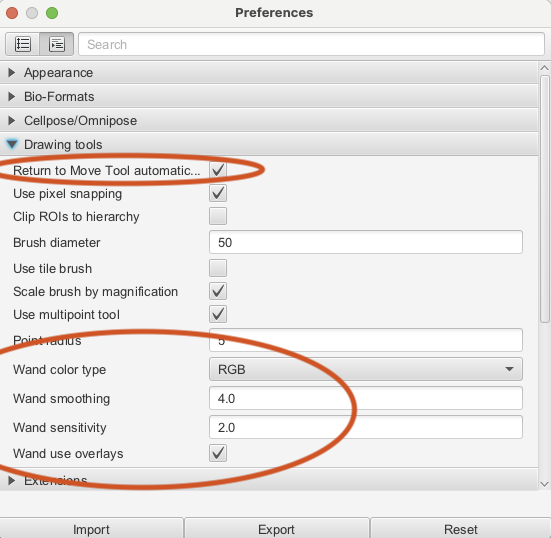Click the vertical scrollbar thumb
The image size is (551, 538).
(545, 199)
